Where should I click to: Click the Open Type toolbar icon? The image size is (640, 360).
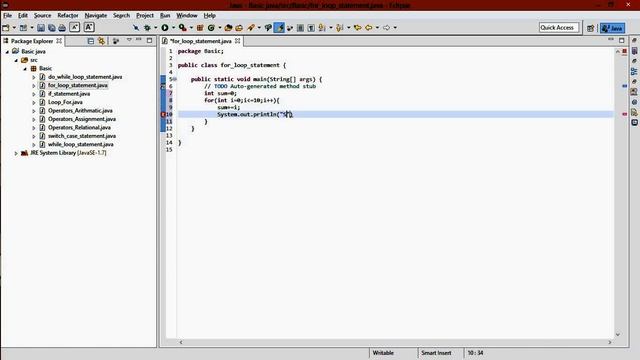(x=229, y=28)
